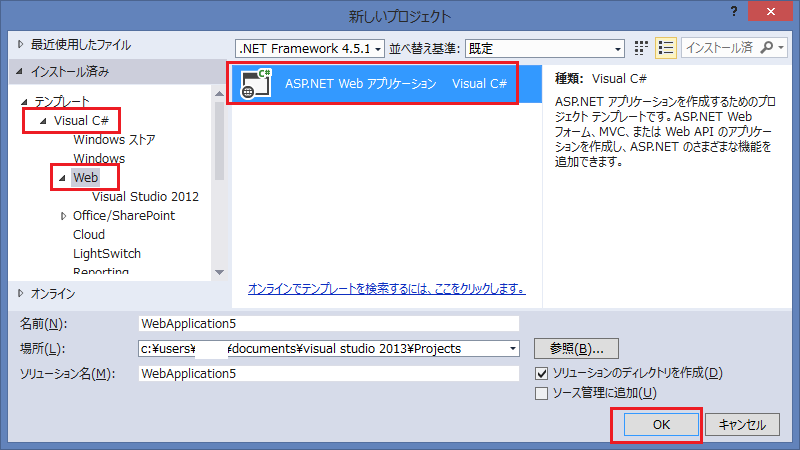Click the solution name input field

pyautogui.click(x=329, y=373)
